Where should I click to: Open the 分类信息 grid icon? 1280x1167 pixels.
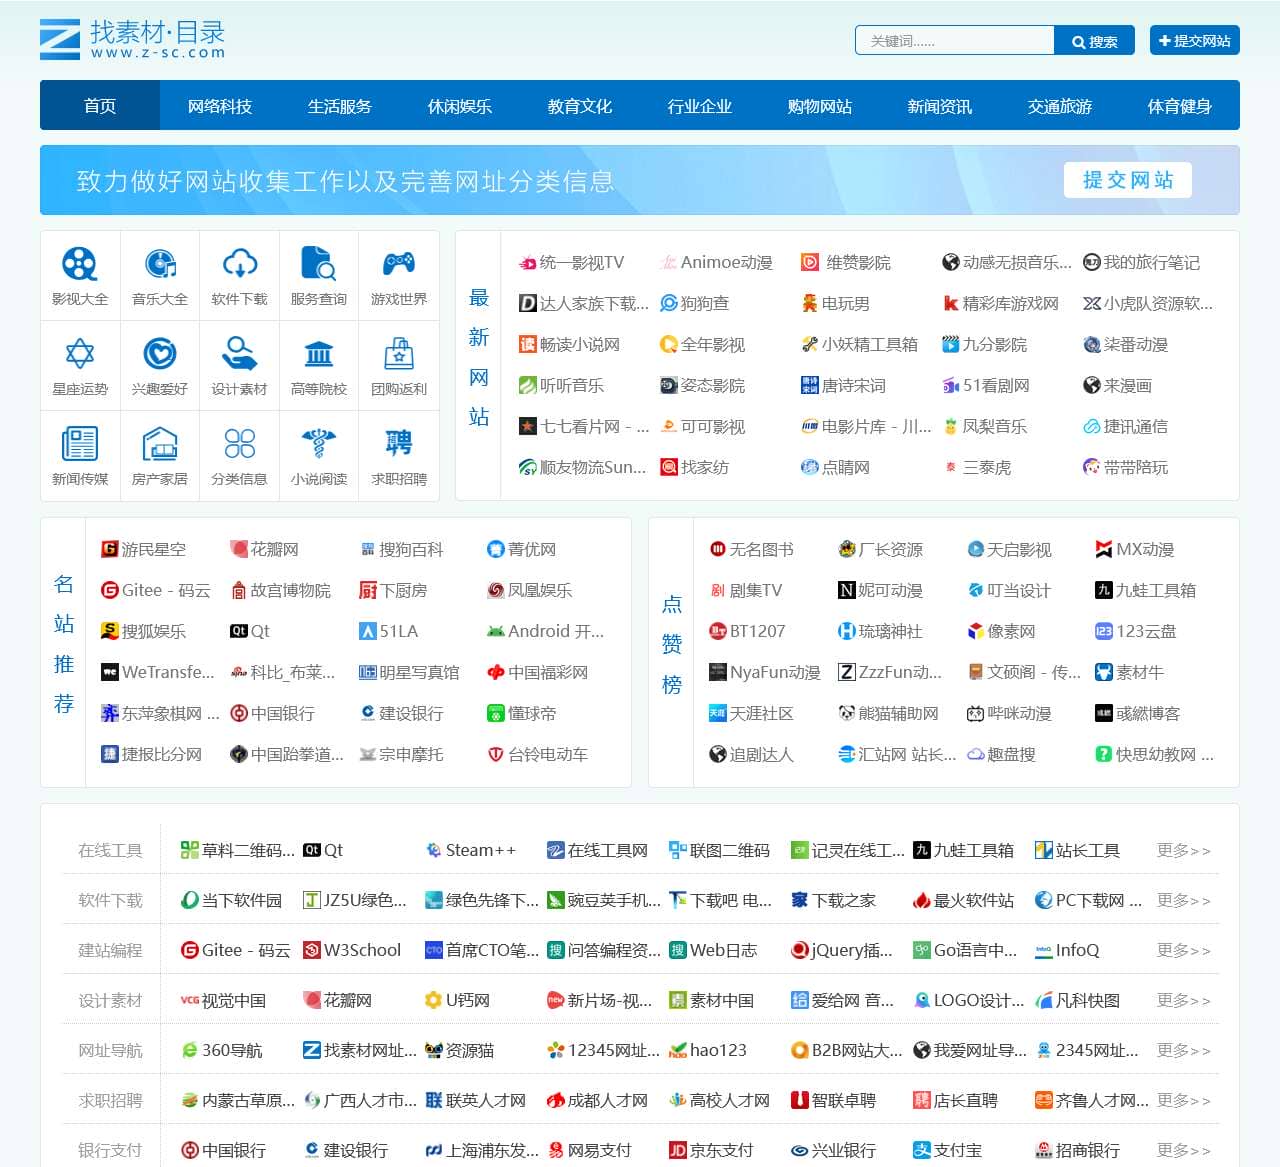coord(240,443)
